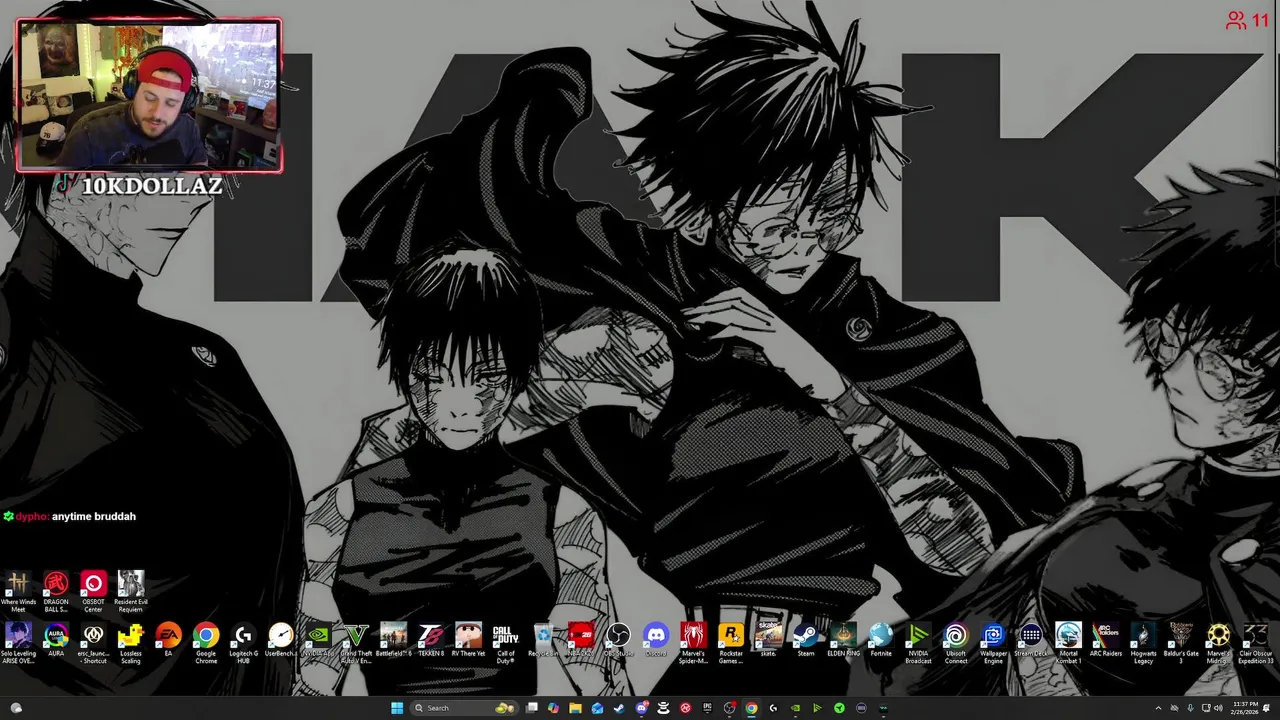
Task: Select Grand Theft Auto V desktop icon
Action: coord(356,643)
